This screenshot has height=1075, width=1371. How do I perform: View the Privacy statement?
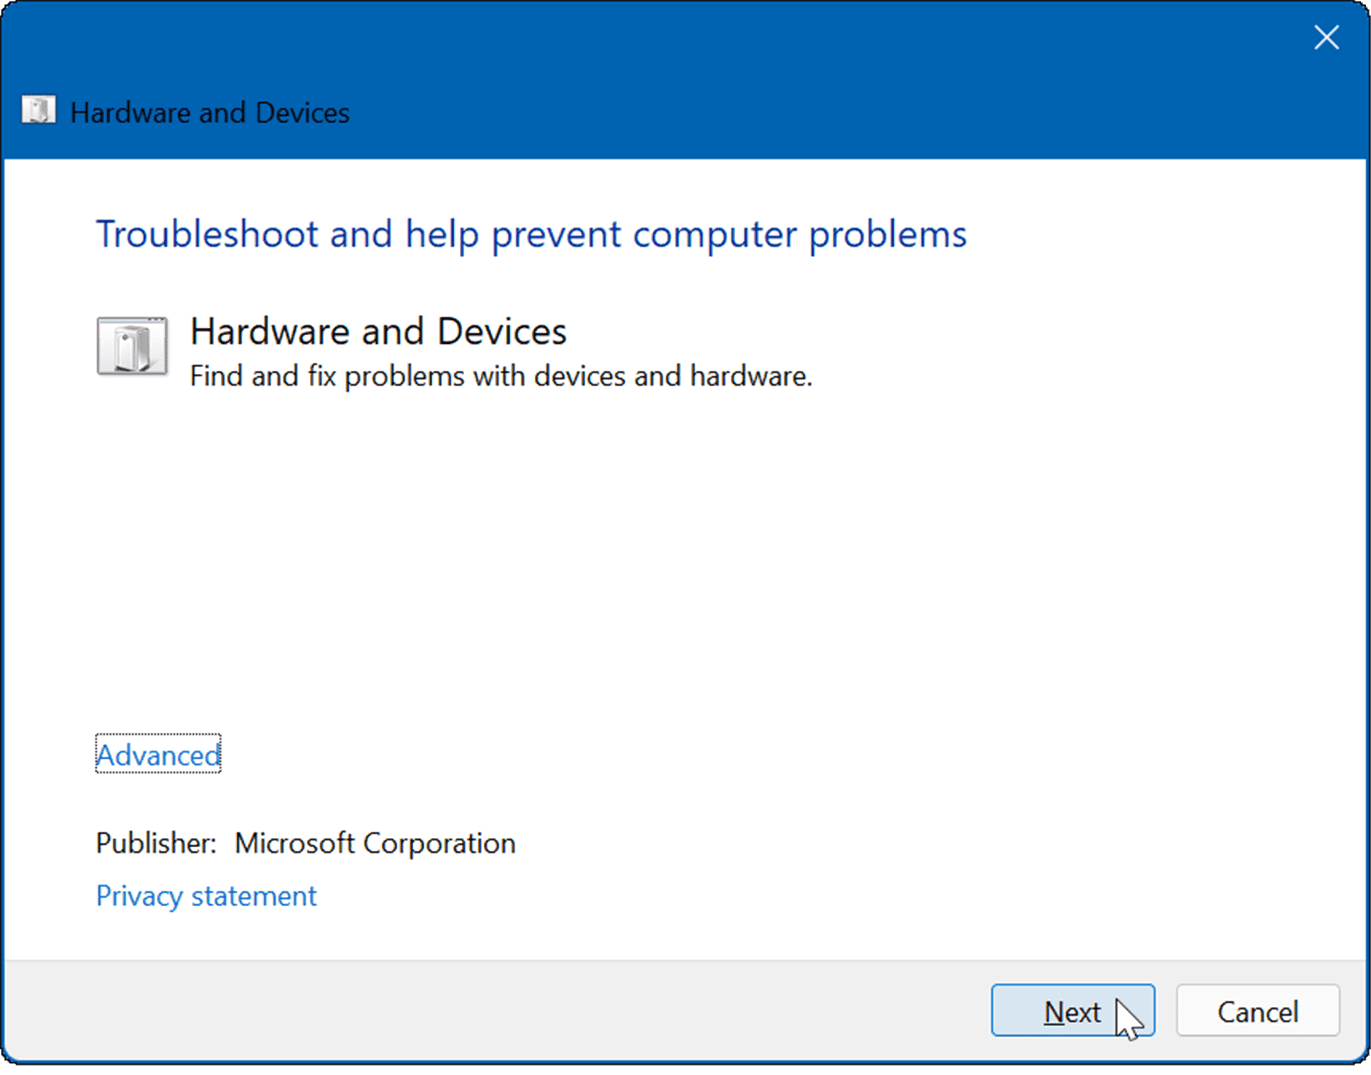coord(206,896)
